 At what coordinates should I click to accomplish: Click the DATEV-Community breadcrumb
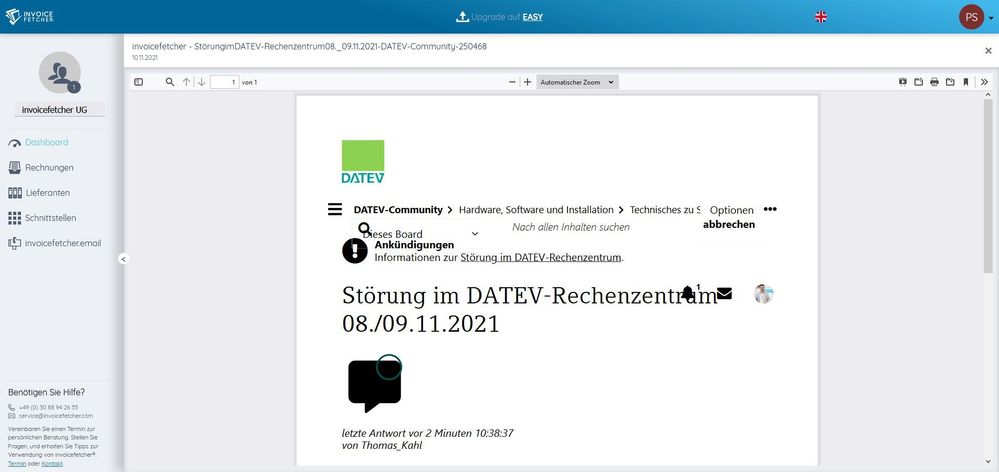pos(398,210)
